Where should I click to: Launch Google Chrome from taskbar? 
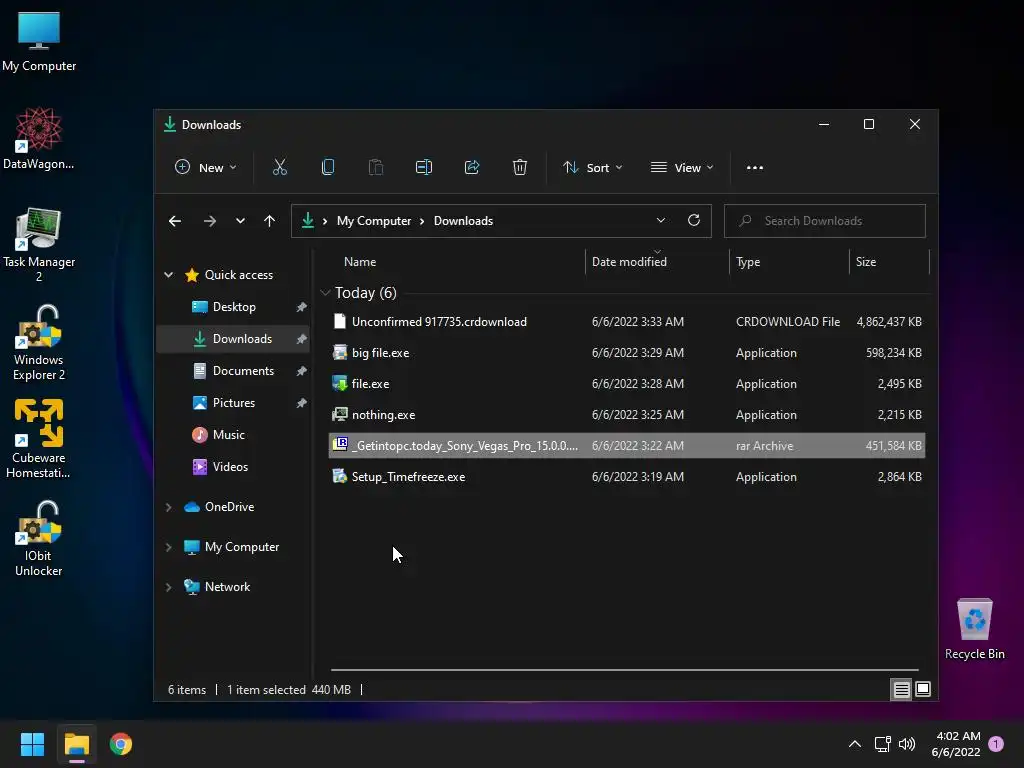point(121,744)
